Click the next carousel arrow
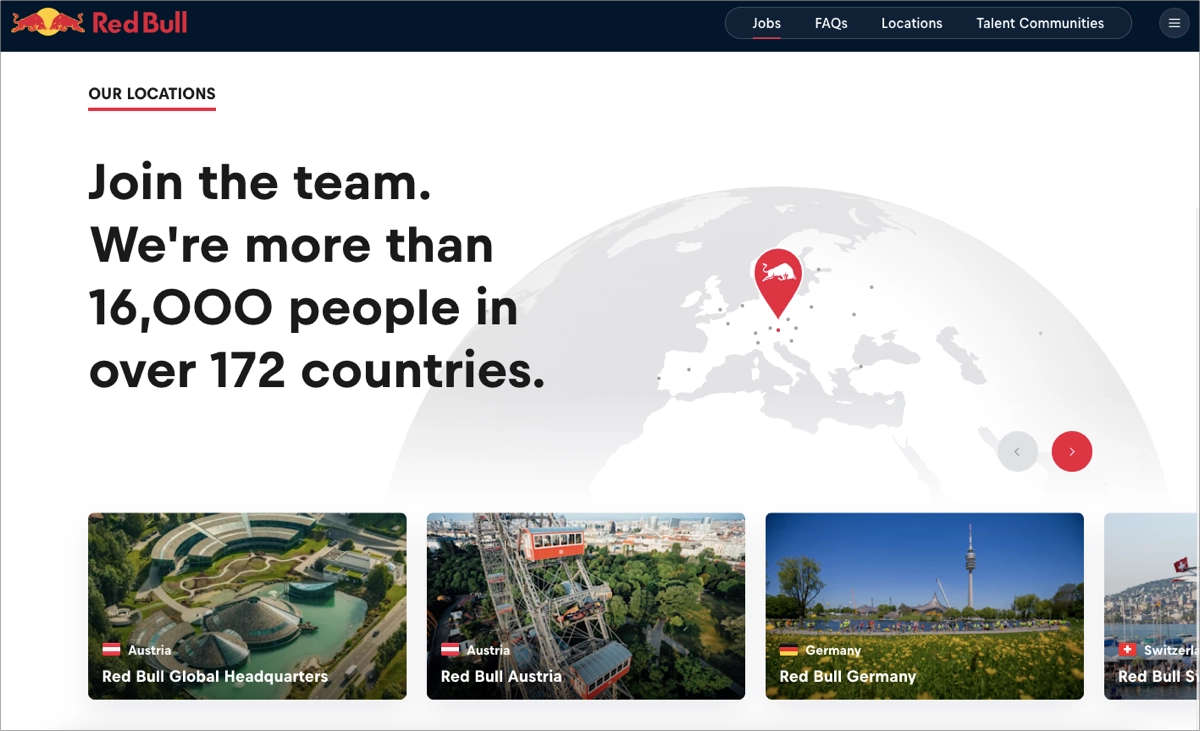The image size is (1200, 731). 1071,451
